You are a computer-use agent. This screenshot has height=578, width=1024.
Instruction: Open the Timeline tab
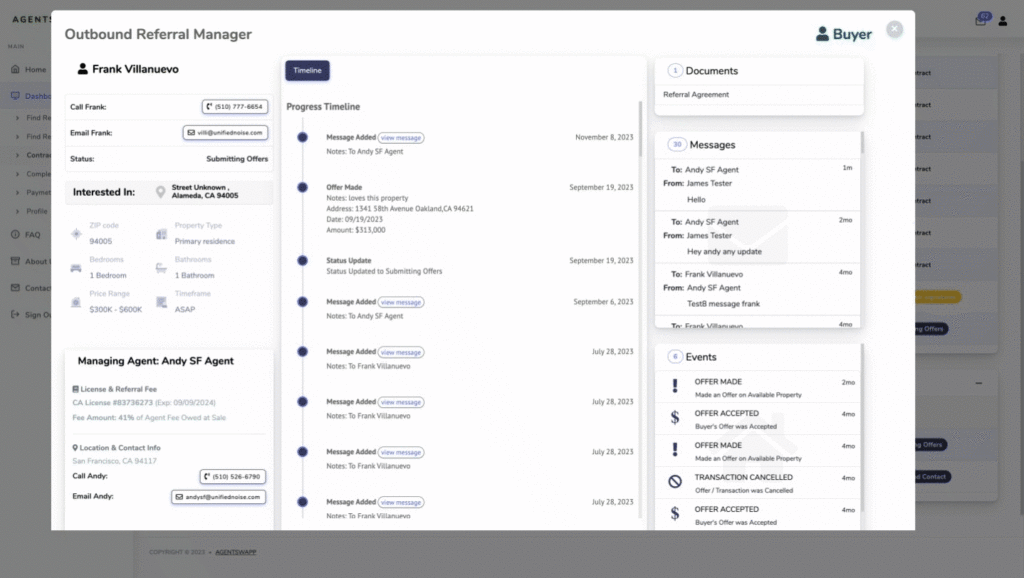[x=307, y=71]
